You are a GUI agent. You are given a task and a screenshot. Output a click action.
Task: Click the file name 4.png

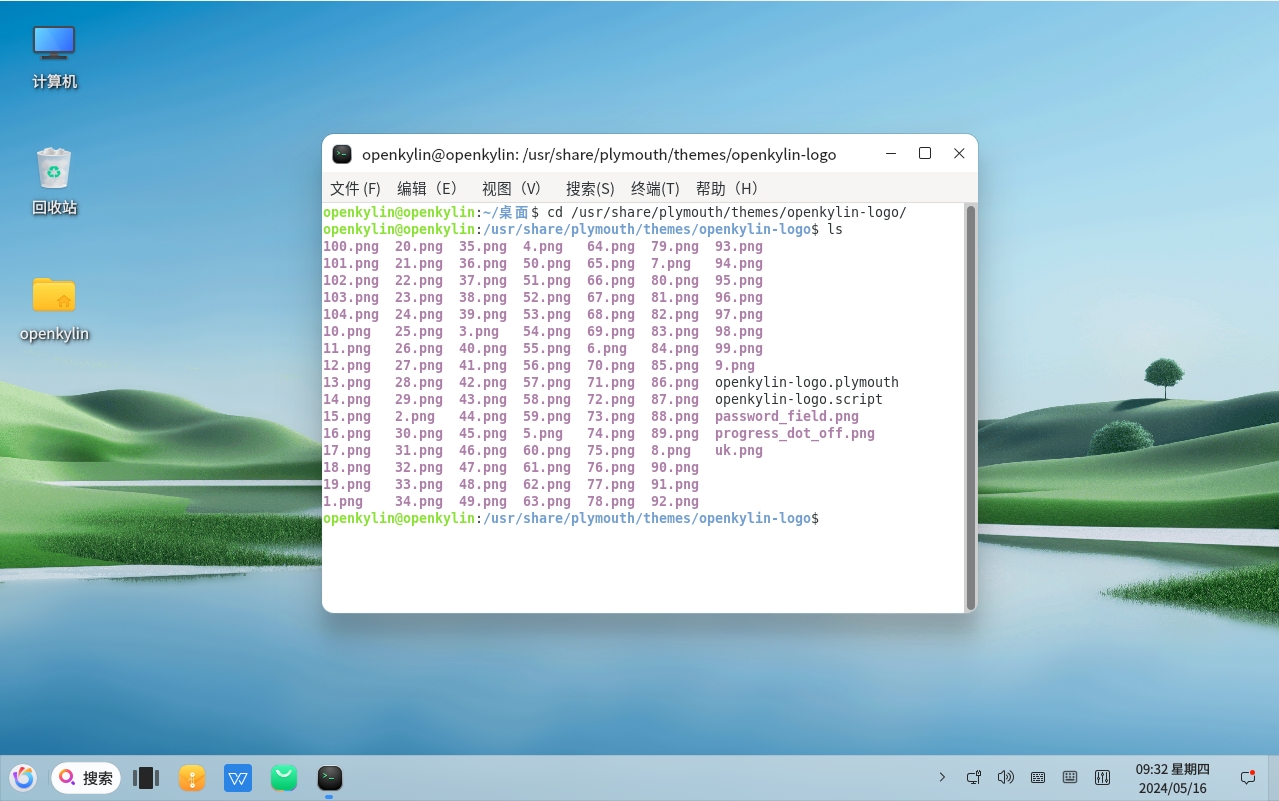542,246
